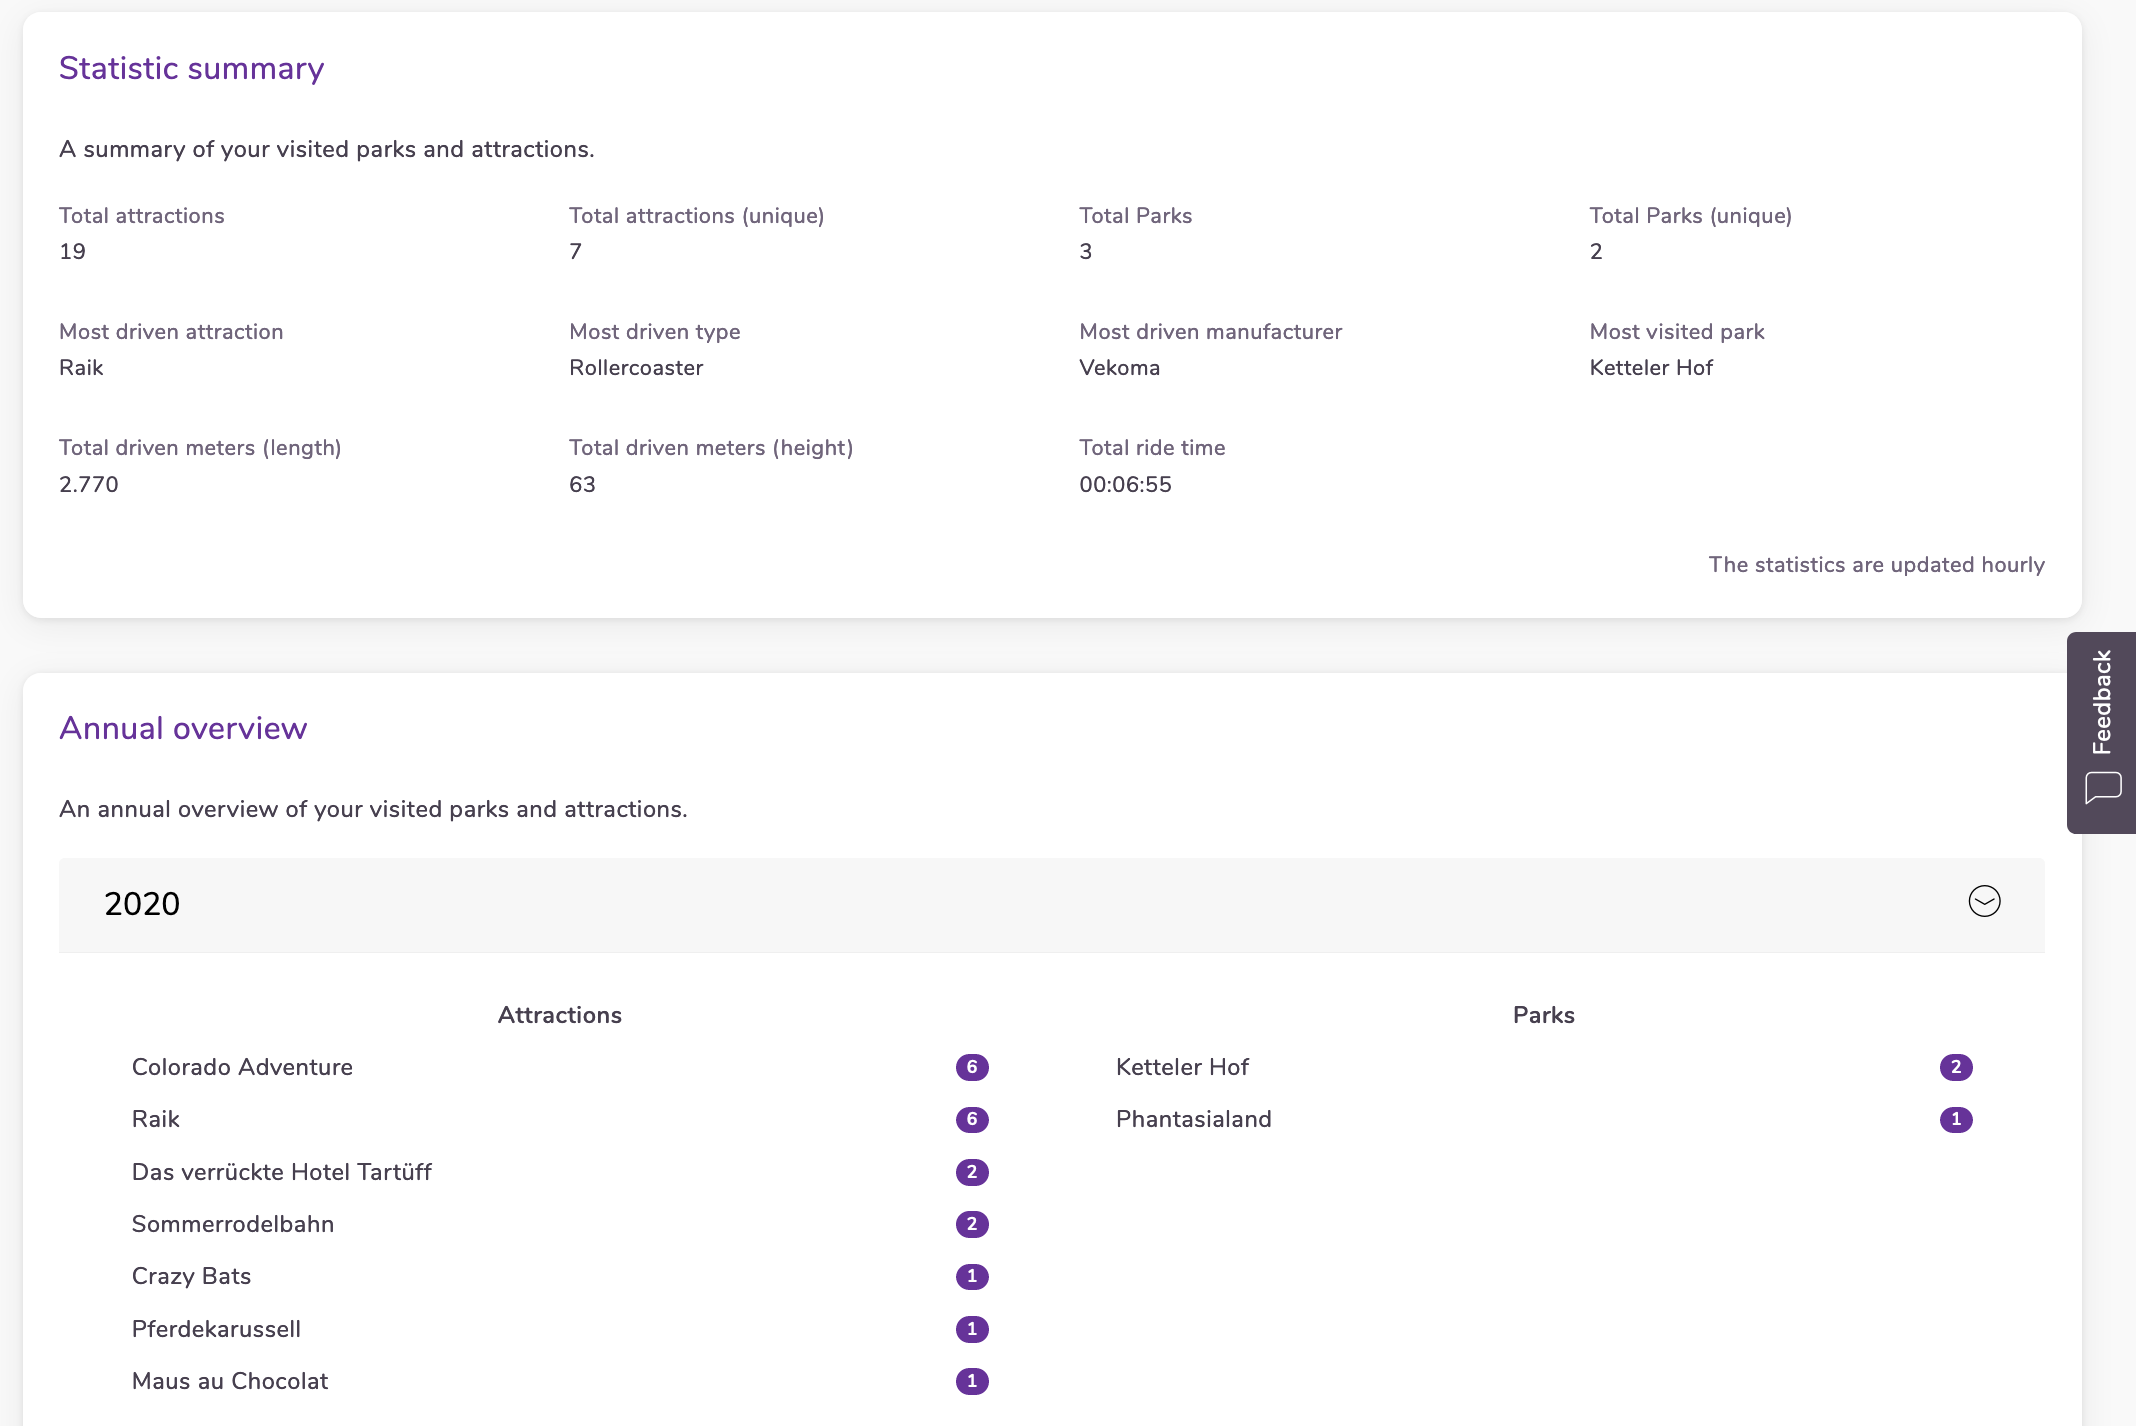Viewport: 2136px width, 1426px height.
Task: Click the Colorado Adventure count badge
Action: 971,1067
